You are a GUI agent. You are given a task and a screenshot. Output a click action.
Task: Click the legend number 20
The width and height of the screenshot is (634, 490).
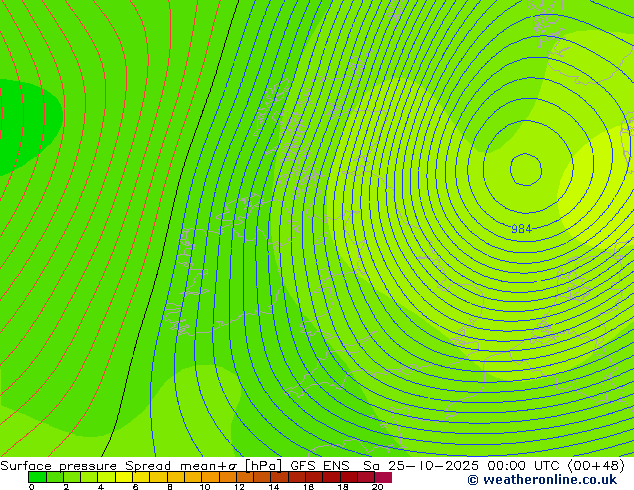pyautogui.click(x=377, y=487)
